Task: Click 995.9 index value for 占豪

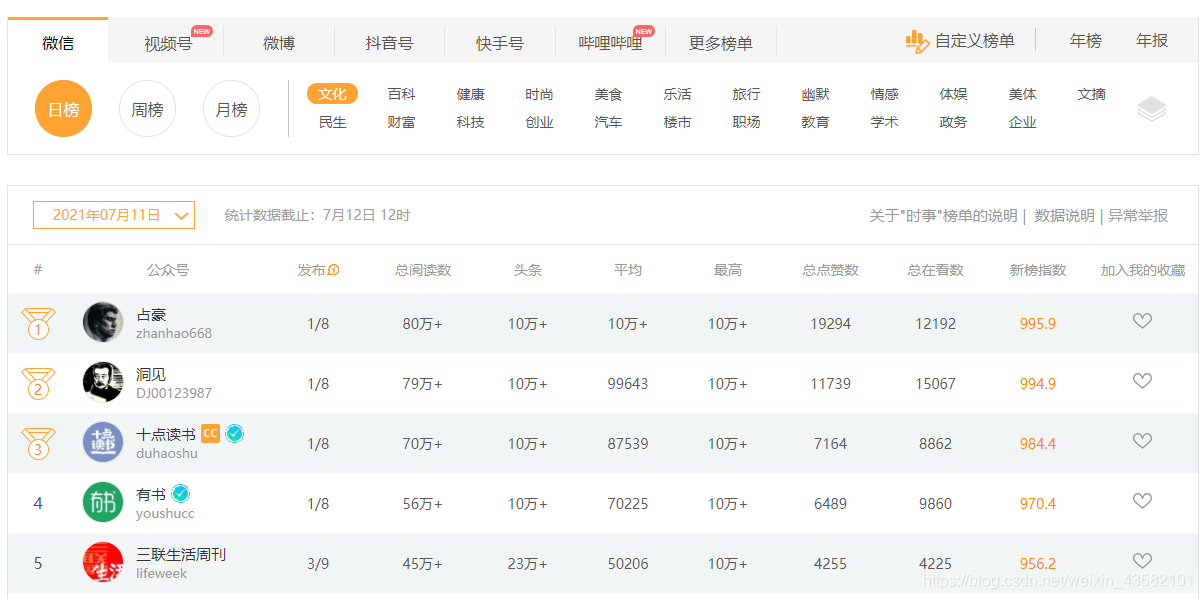Action: tap(1038, 324)
